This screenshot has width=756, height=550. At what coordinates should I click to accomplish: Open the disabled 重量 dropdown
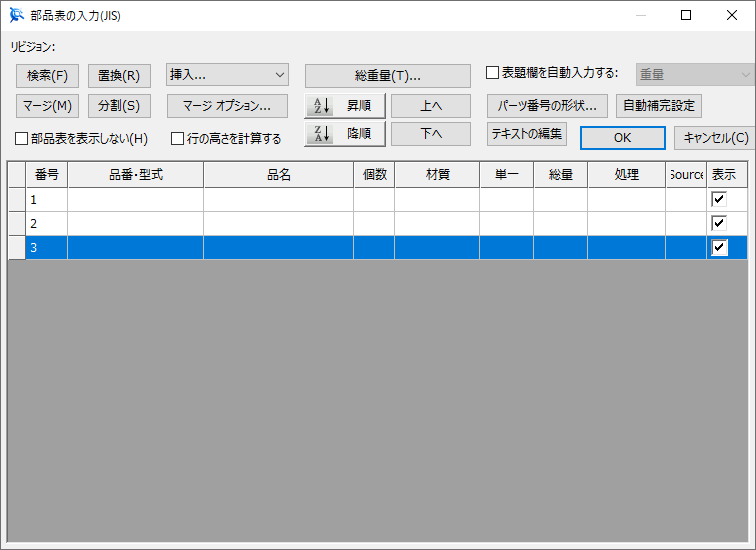[695, 75]
